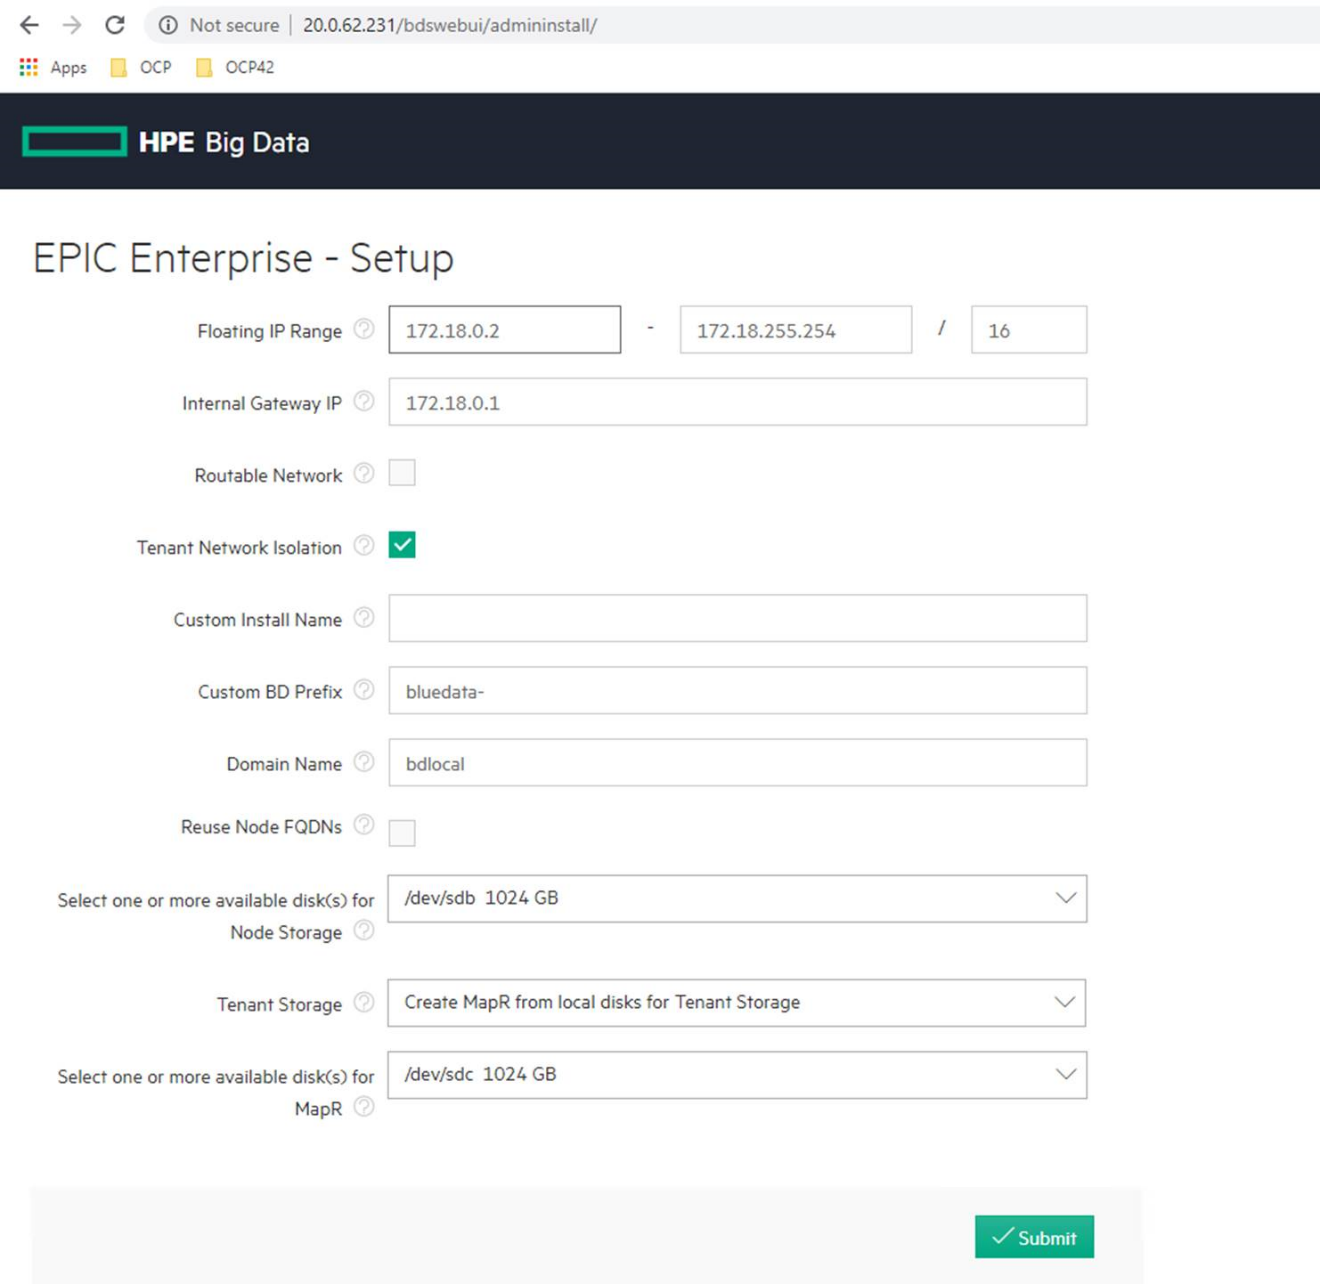The height and width of the screenshot is (1284, 1320).
Task: Click the subnet mask field showing 16
Action: click(x=1029, y=330)
